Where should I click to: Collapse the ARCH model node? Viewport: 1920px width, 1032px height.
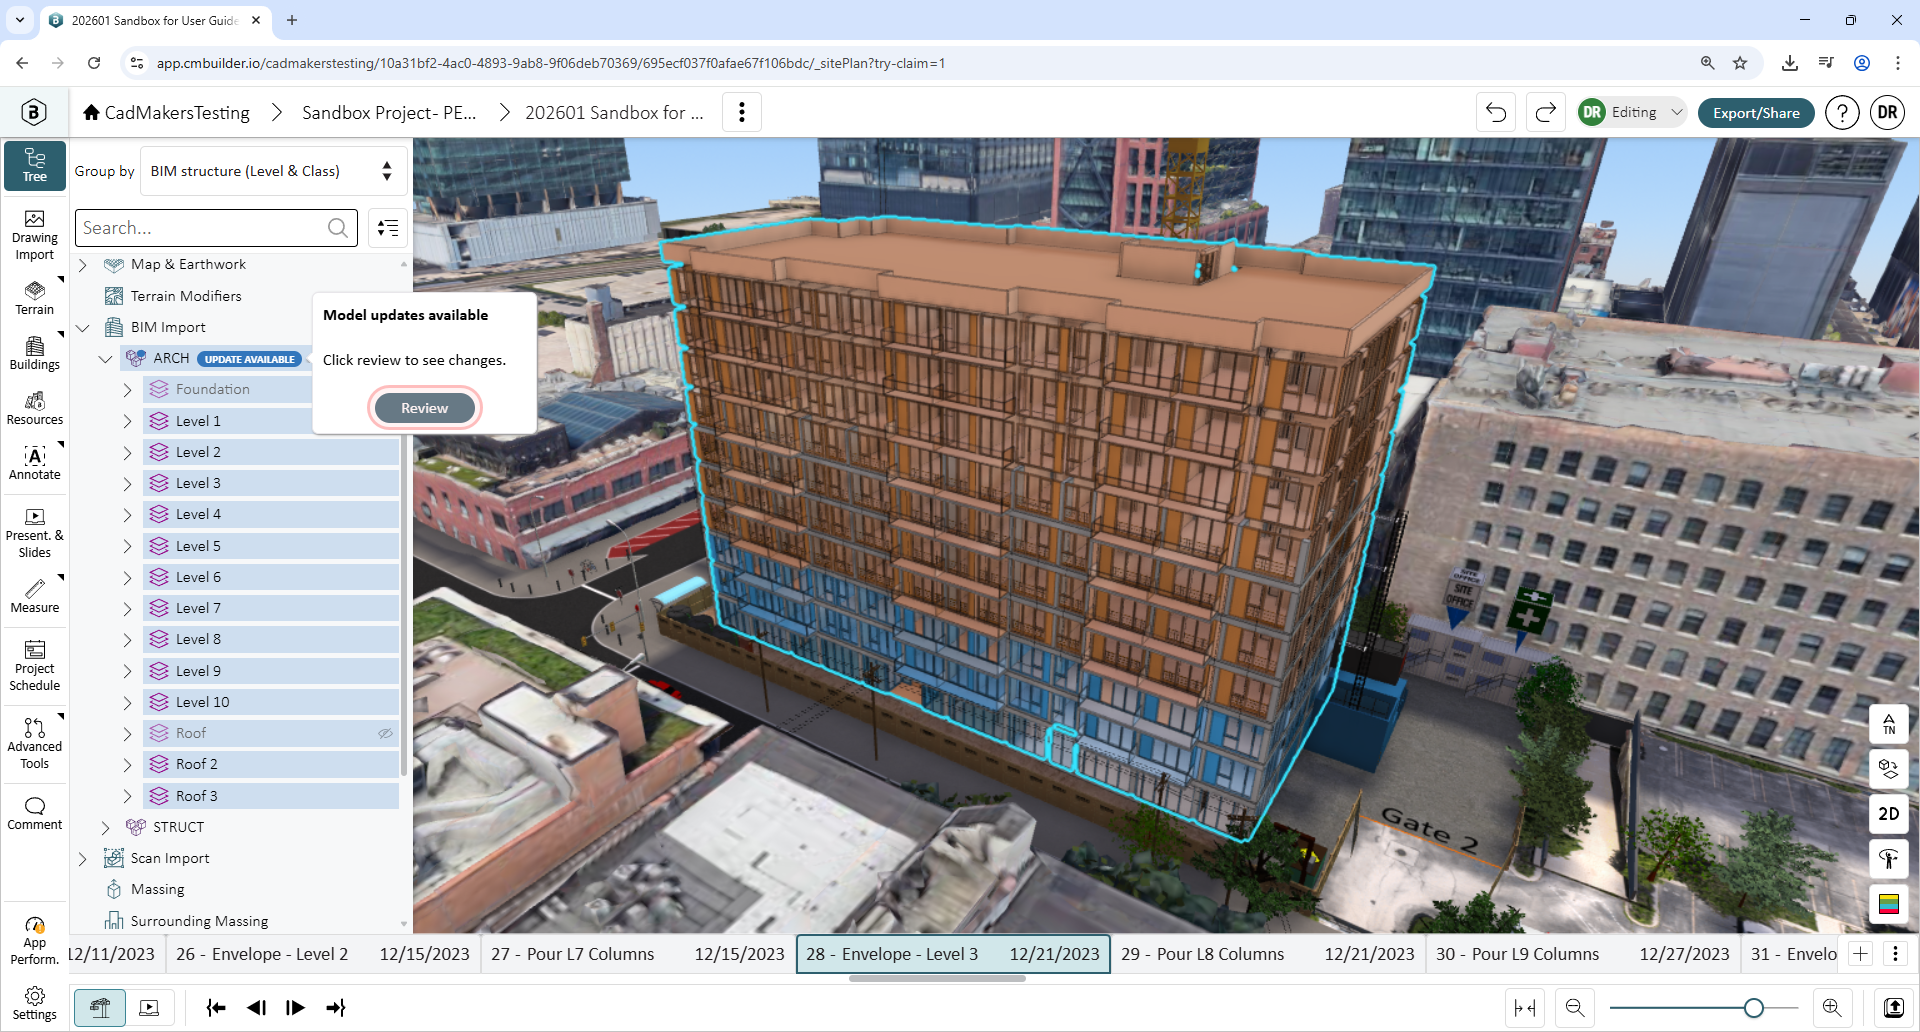tap(105, 358)
